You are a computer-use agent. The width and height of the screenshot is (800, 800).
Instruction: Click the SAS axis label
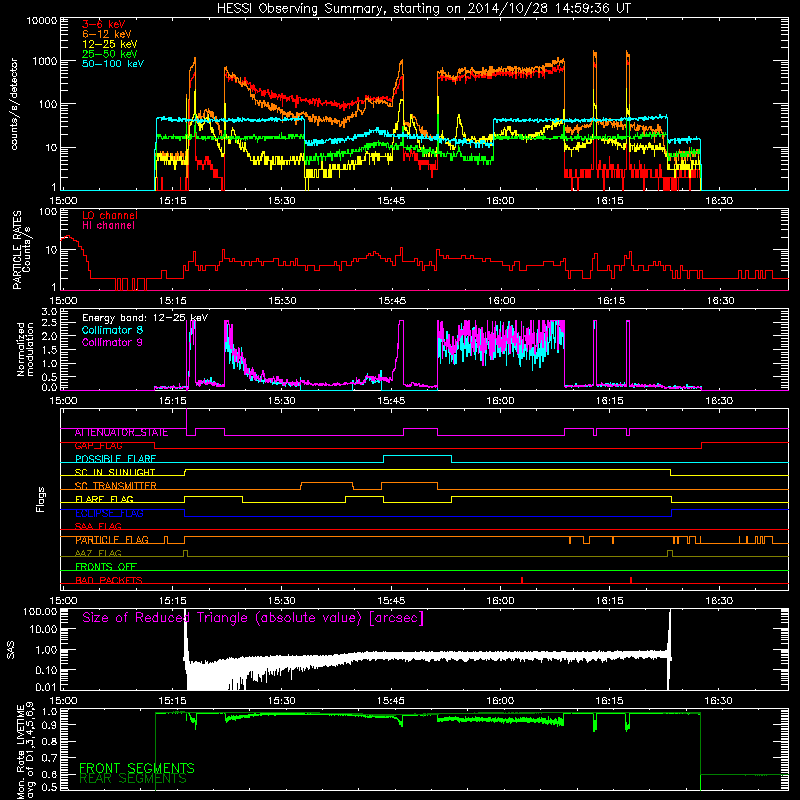[11, 649]
